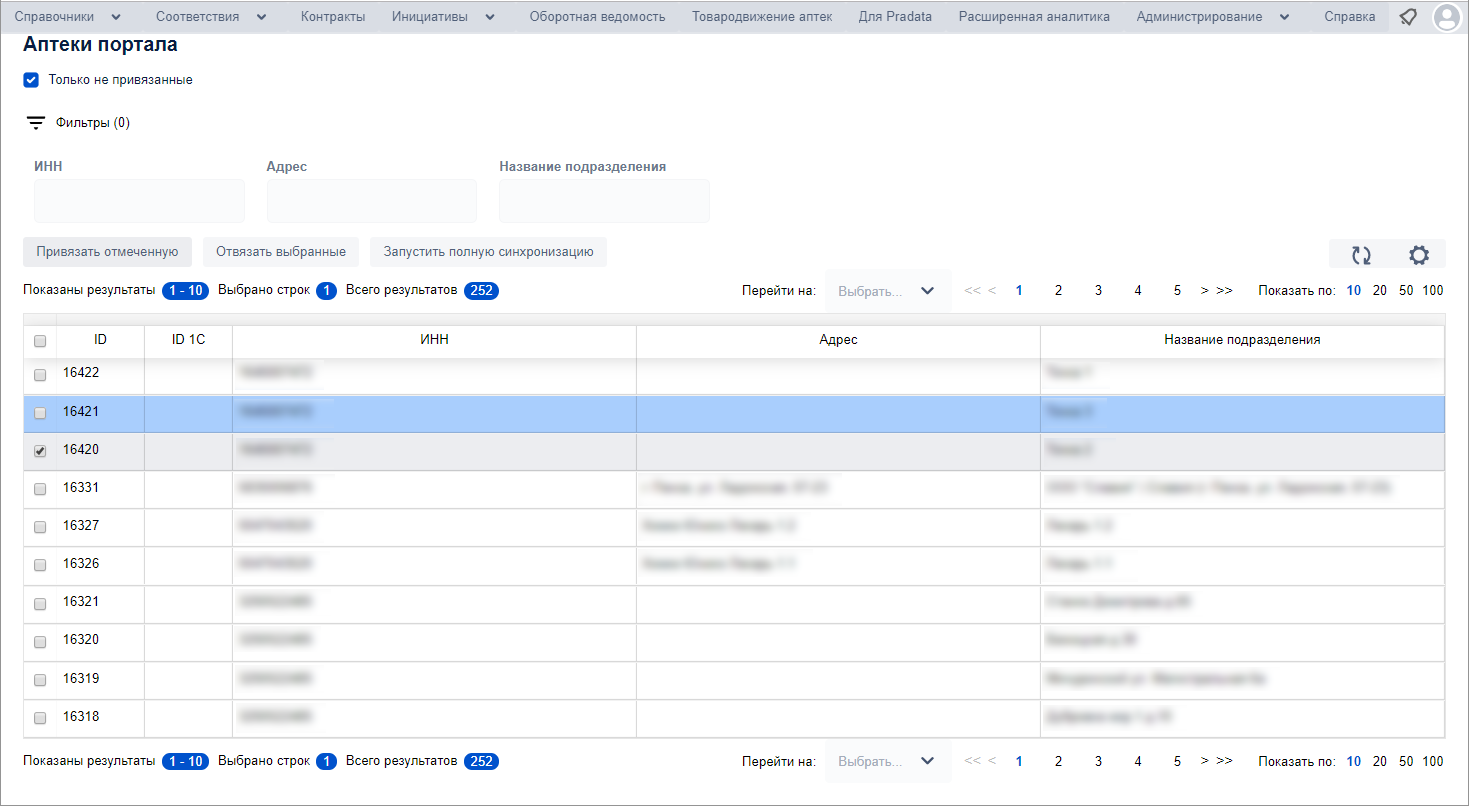Open the Фильтры (0) filter icon
This screenshot has height=806, width=1469.
36,123
